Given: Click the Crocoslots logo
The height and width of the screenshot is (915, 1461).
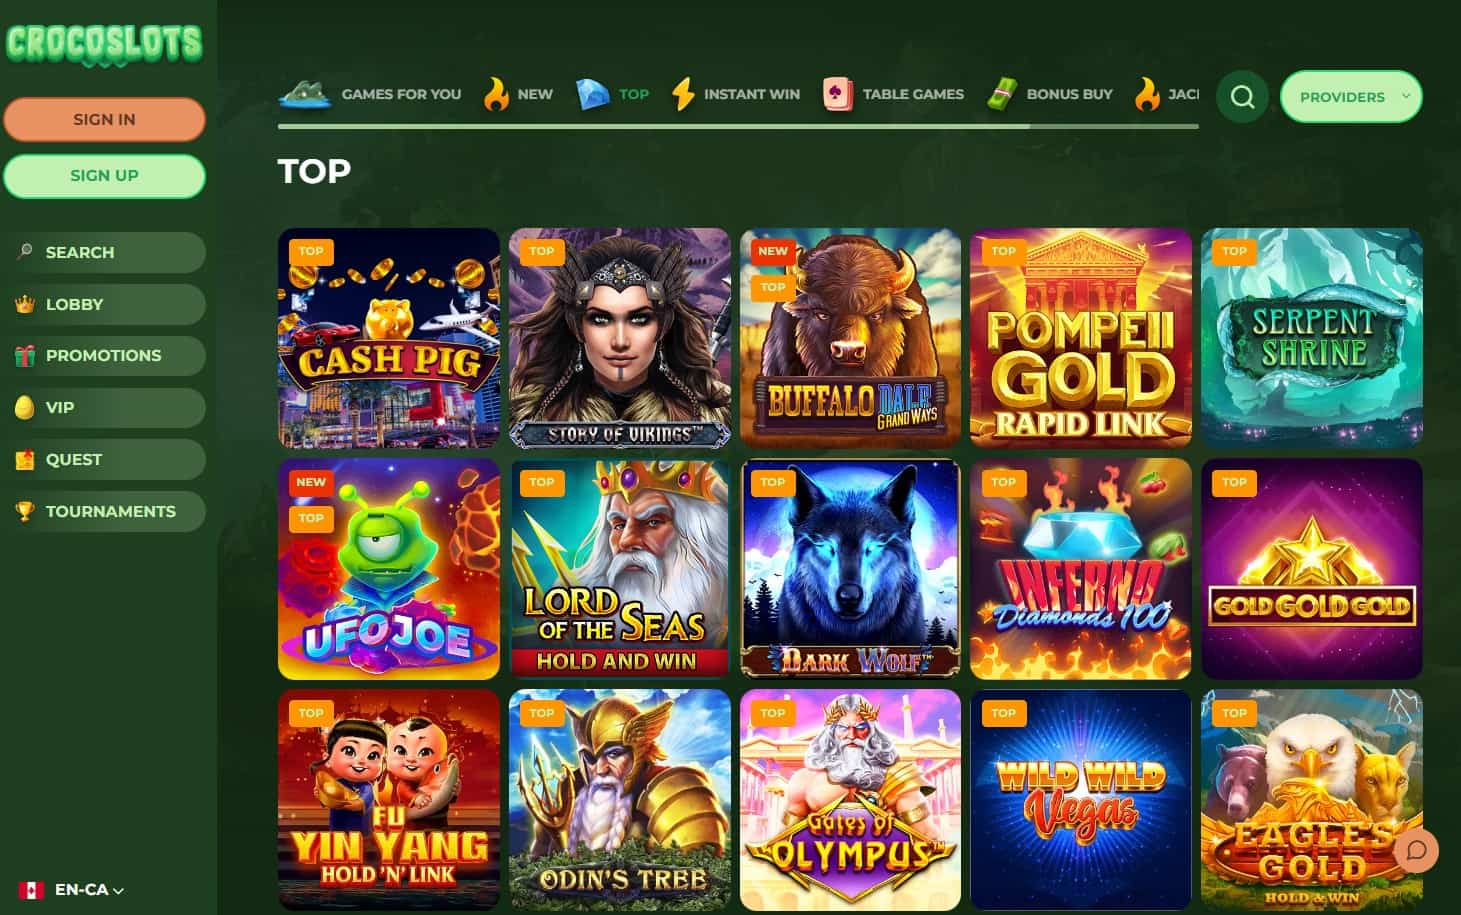Looking at the screenshot, I should pos(104,44).
